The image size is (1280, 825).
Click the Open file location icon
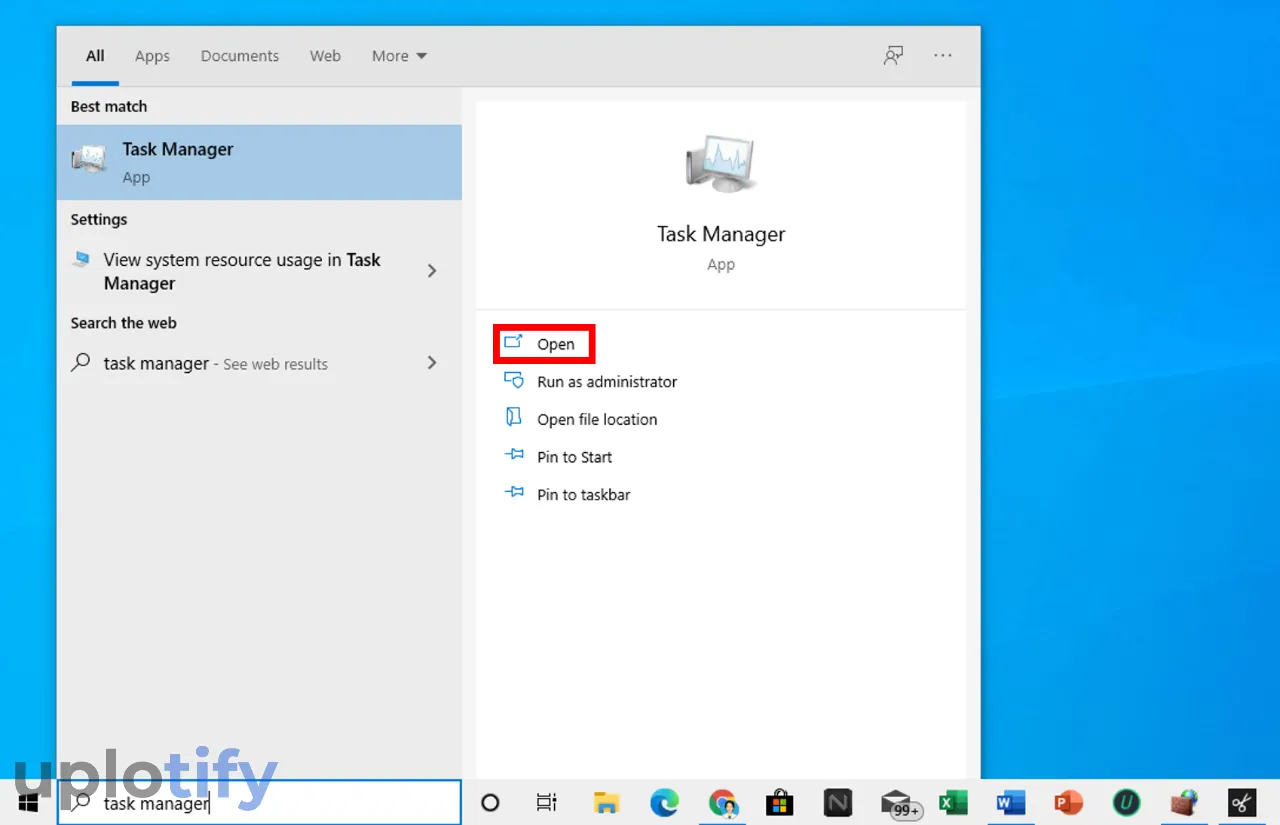pyautogui.click(x=513, y=418)
